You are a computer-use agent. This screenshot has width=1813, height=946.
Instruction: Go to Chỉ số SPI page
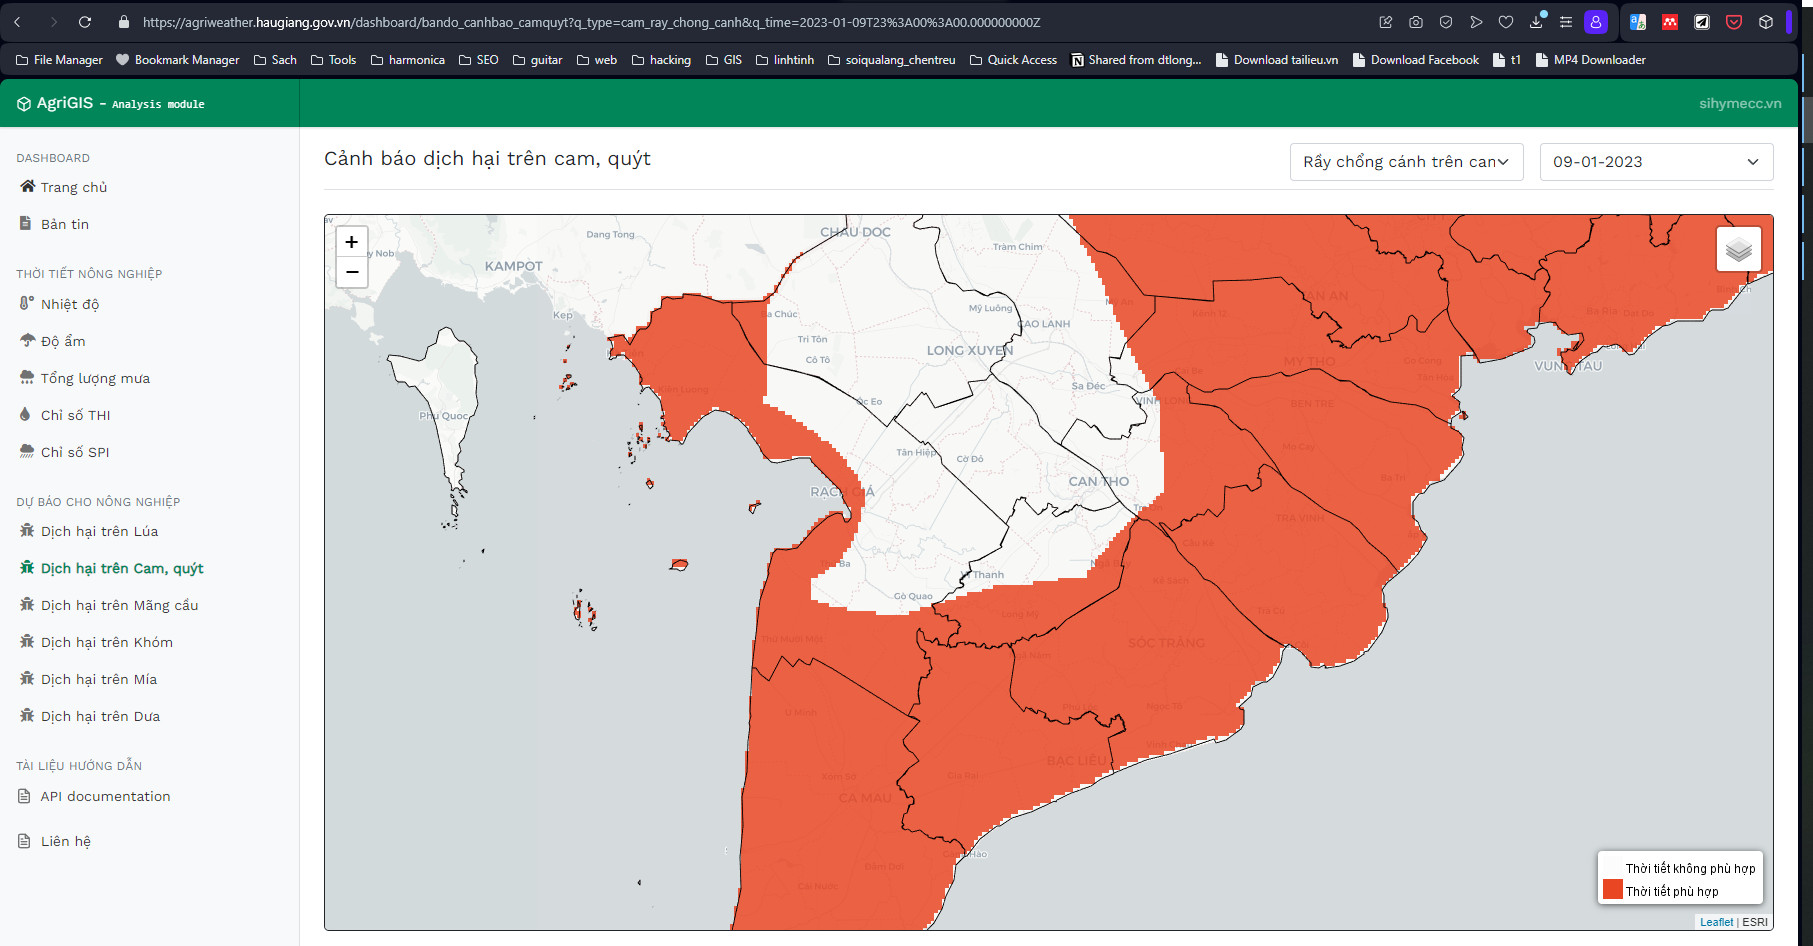[x=75, y=452]
